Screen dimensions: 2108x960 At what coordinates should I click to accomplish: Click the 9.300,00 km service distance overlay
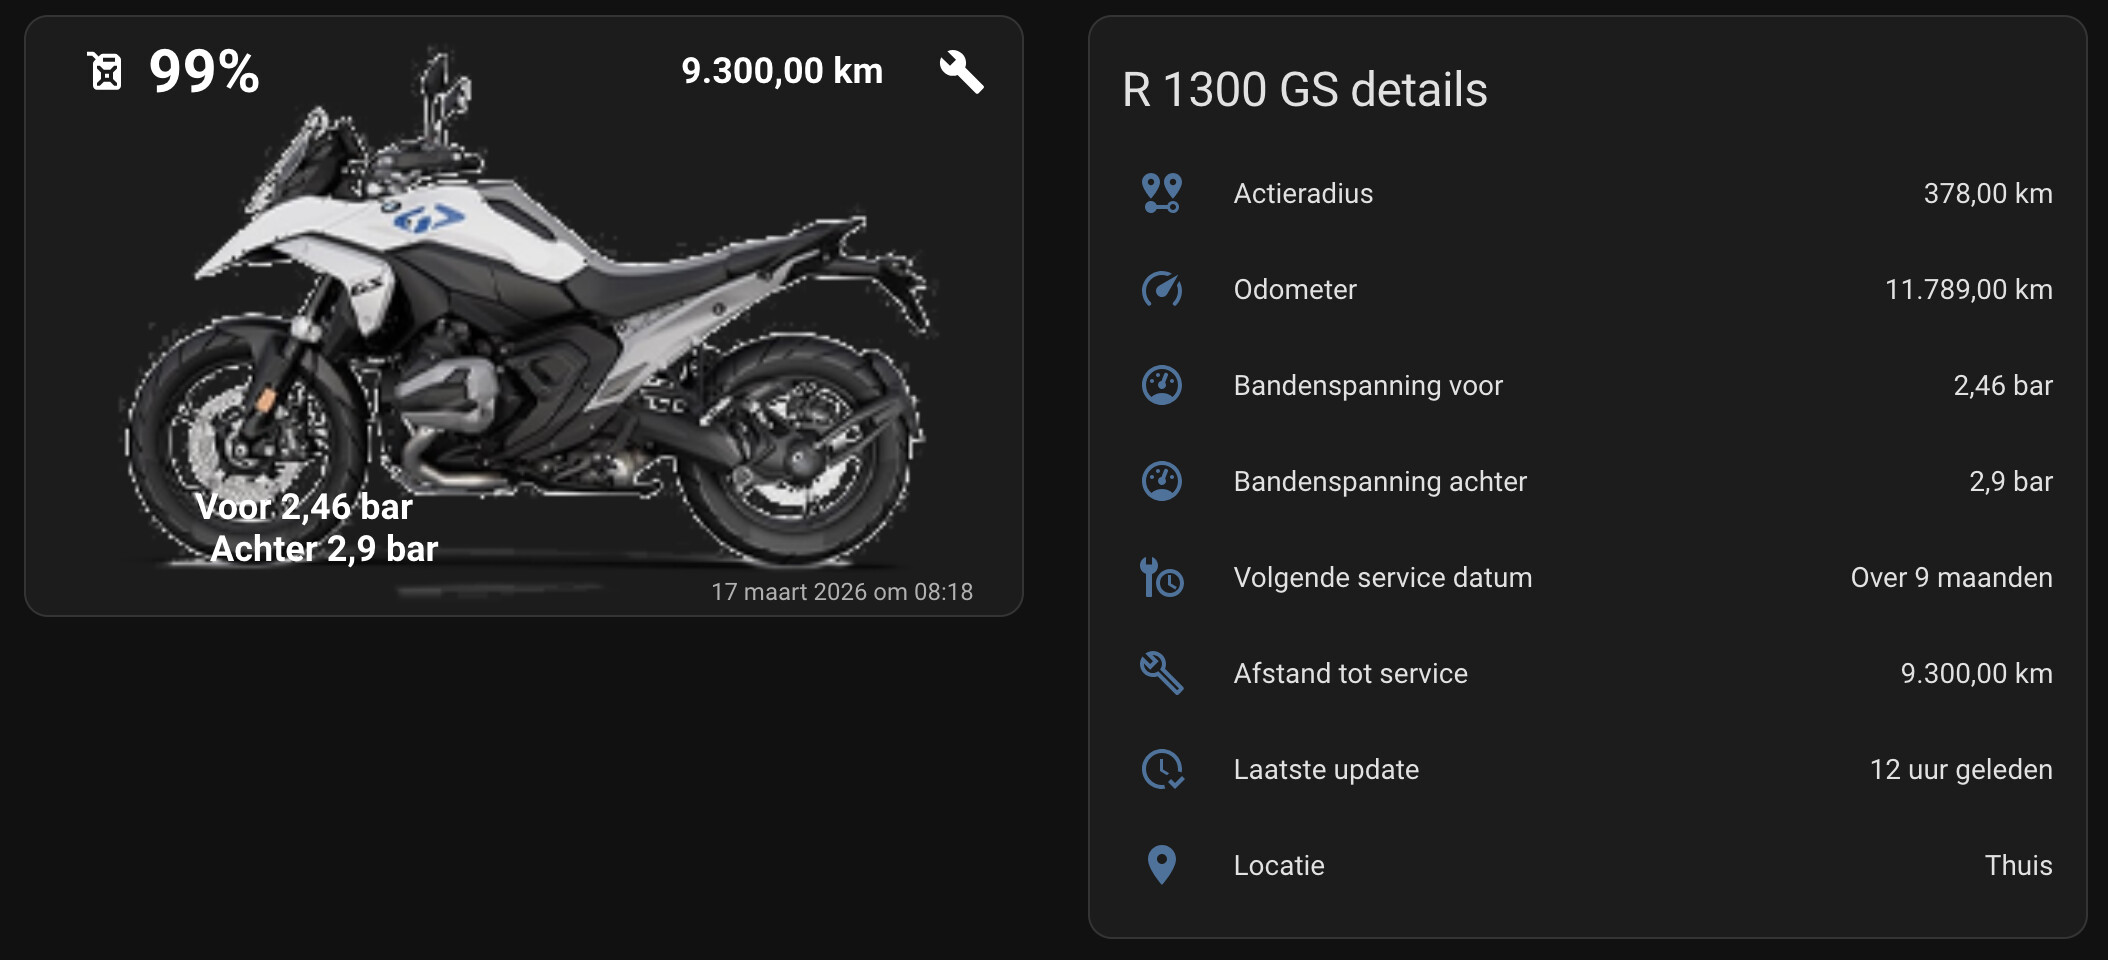782,71
